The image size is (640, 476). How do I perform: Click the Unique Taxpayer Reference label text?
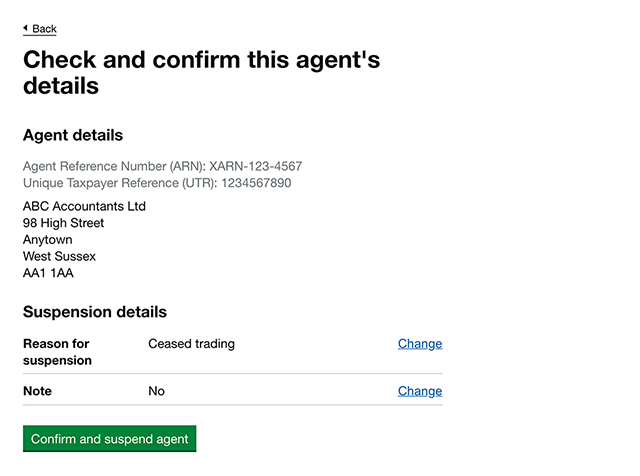(x=116, y=183)
